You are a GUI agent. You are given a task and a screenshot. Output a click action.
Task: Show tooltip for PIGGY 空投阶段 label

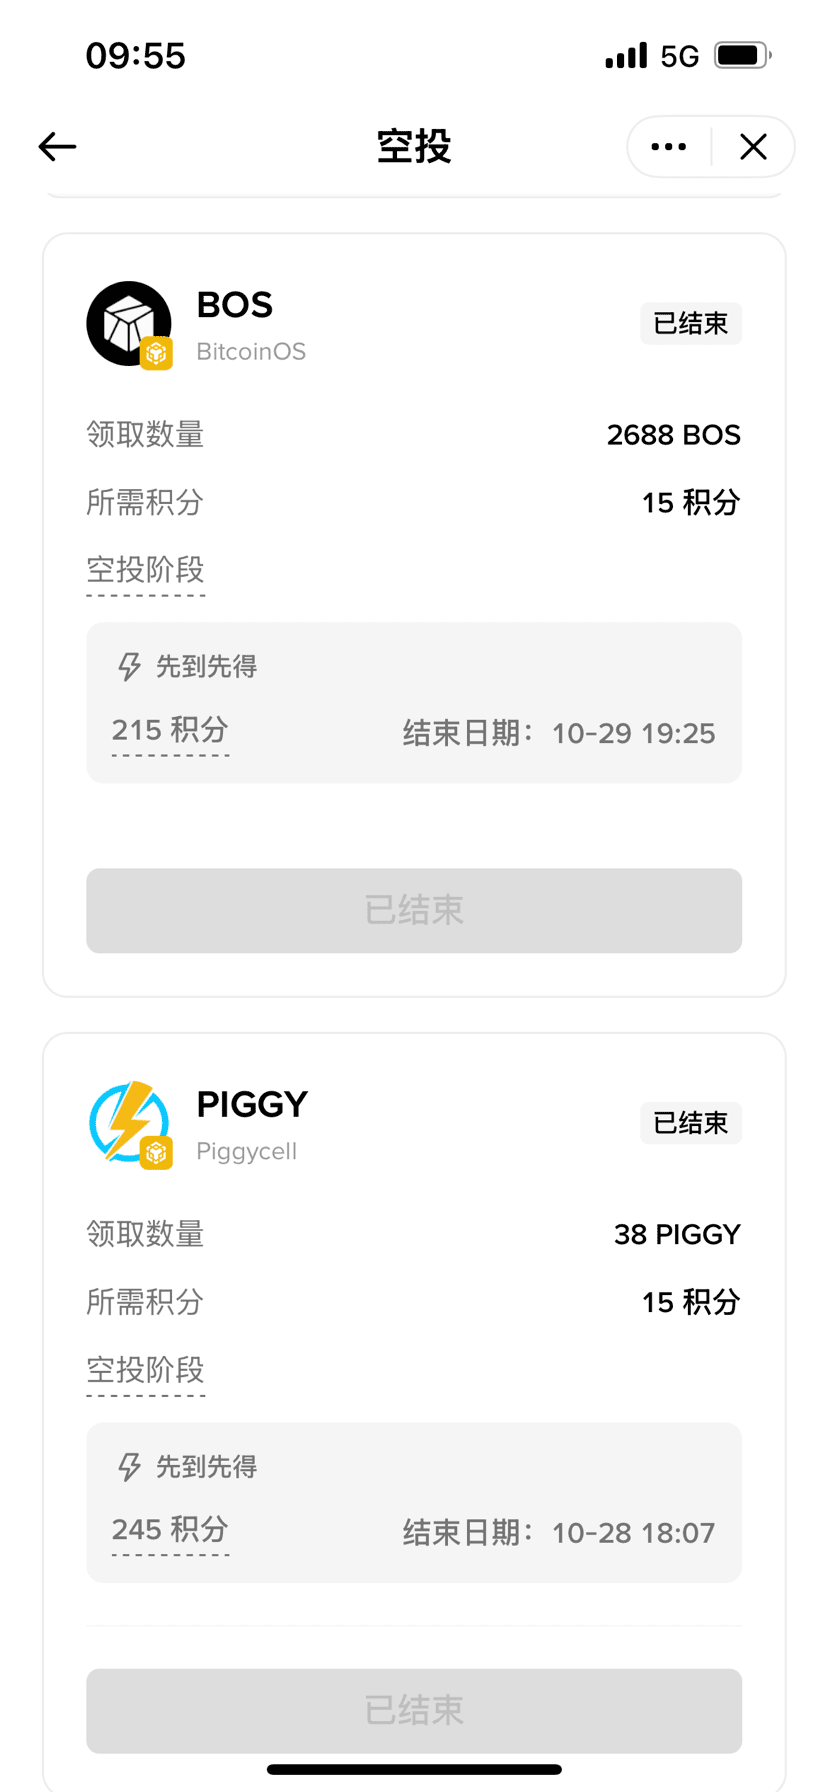(x=146, y=1370)
